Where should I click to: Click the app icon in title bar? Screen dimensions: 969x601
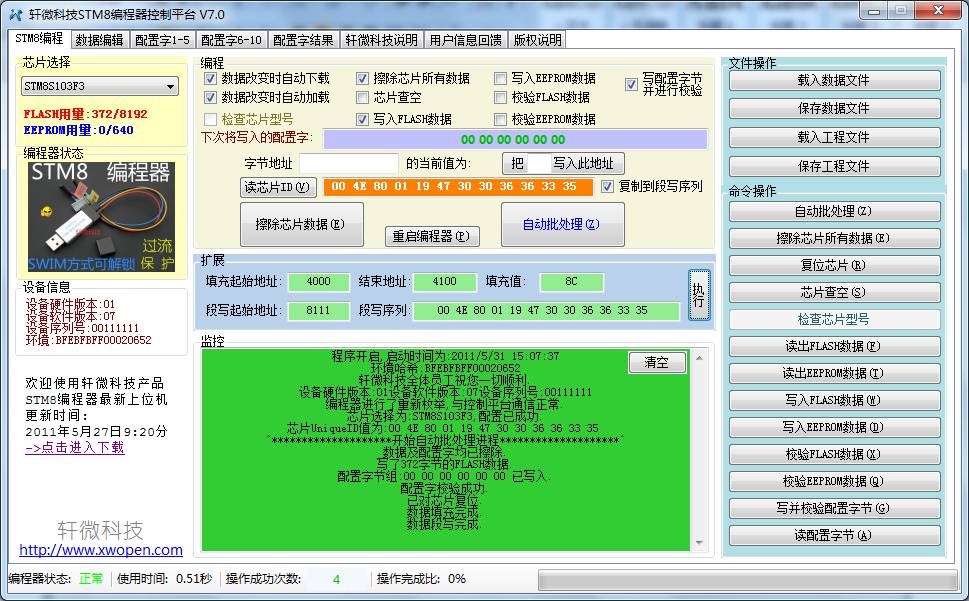(x=16, y=14)
